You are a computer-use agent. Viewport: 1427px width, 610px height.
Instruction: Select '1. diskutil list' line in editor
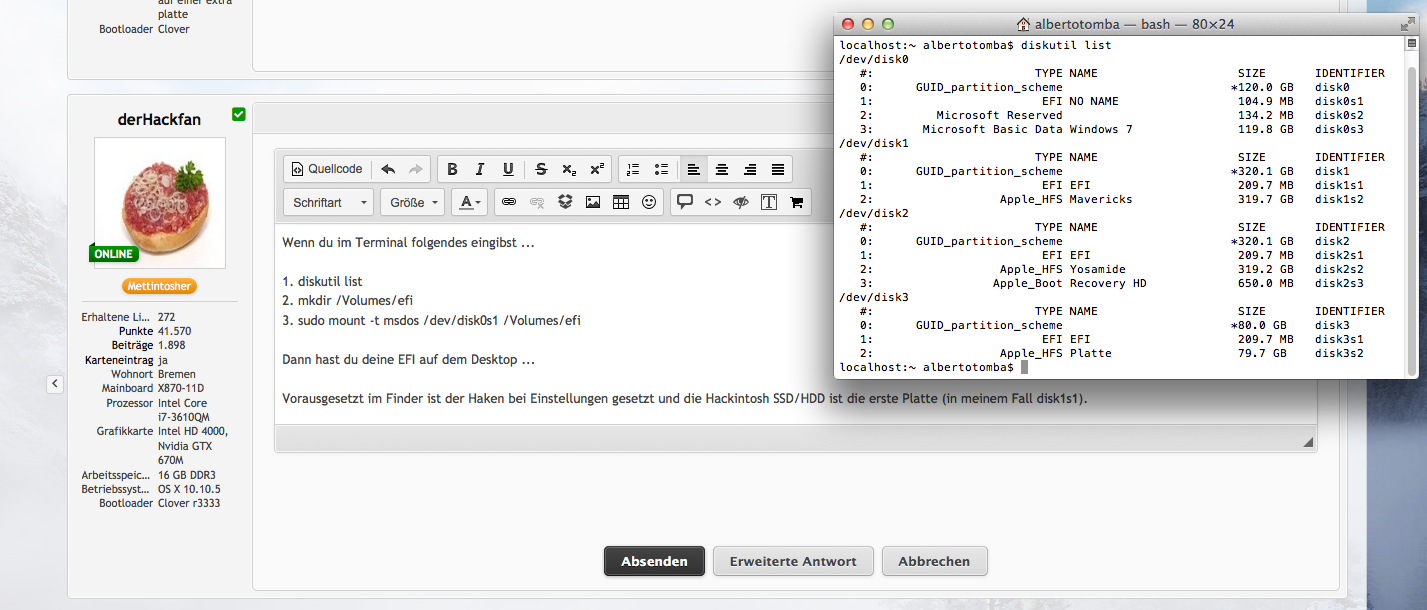click(x=322, y=282)
